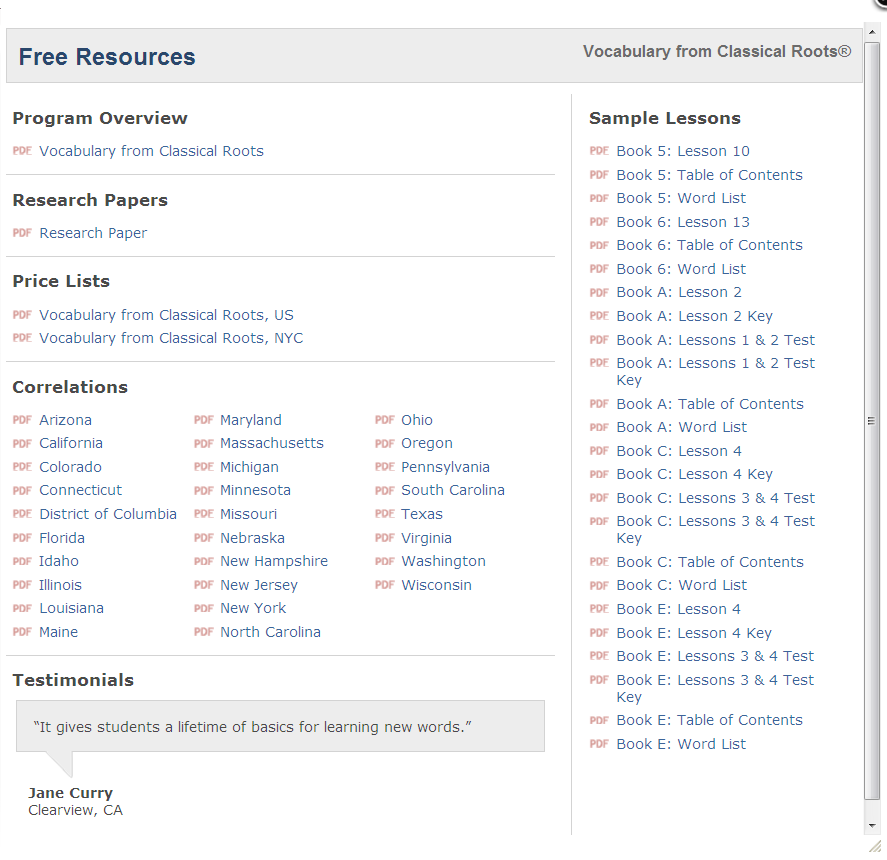The width and height of the screenshot is (887, 860).
Task: Open the Pennsylvania correlation link
Action: (x=445, y=467)
